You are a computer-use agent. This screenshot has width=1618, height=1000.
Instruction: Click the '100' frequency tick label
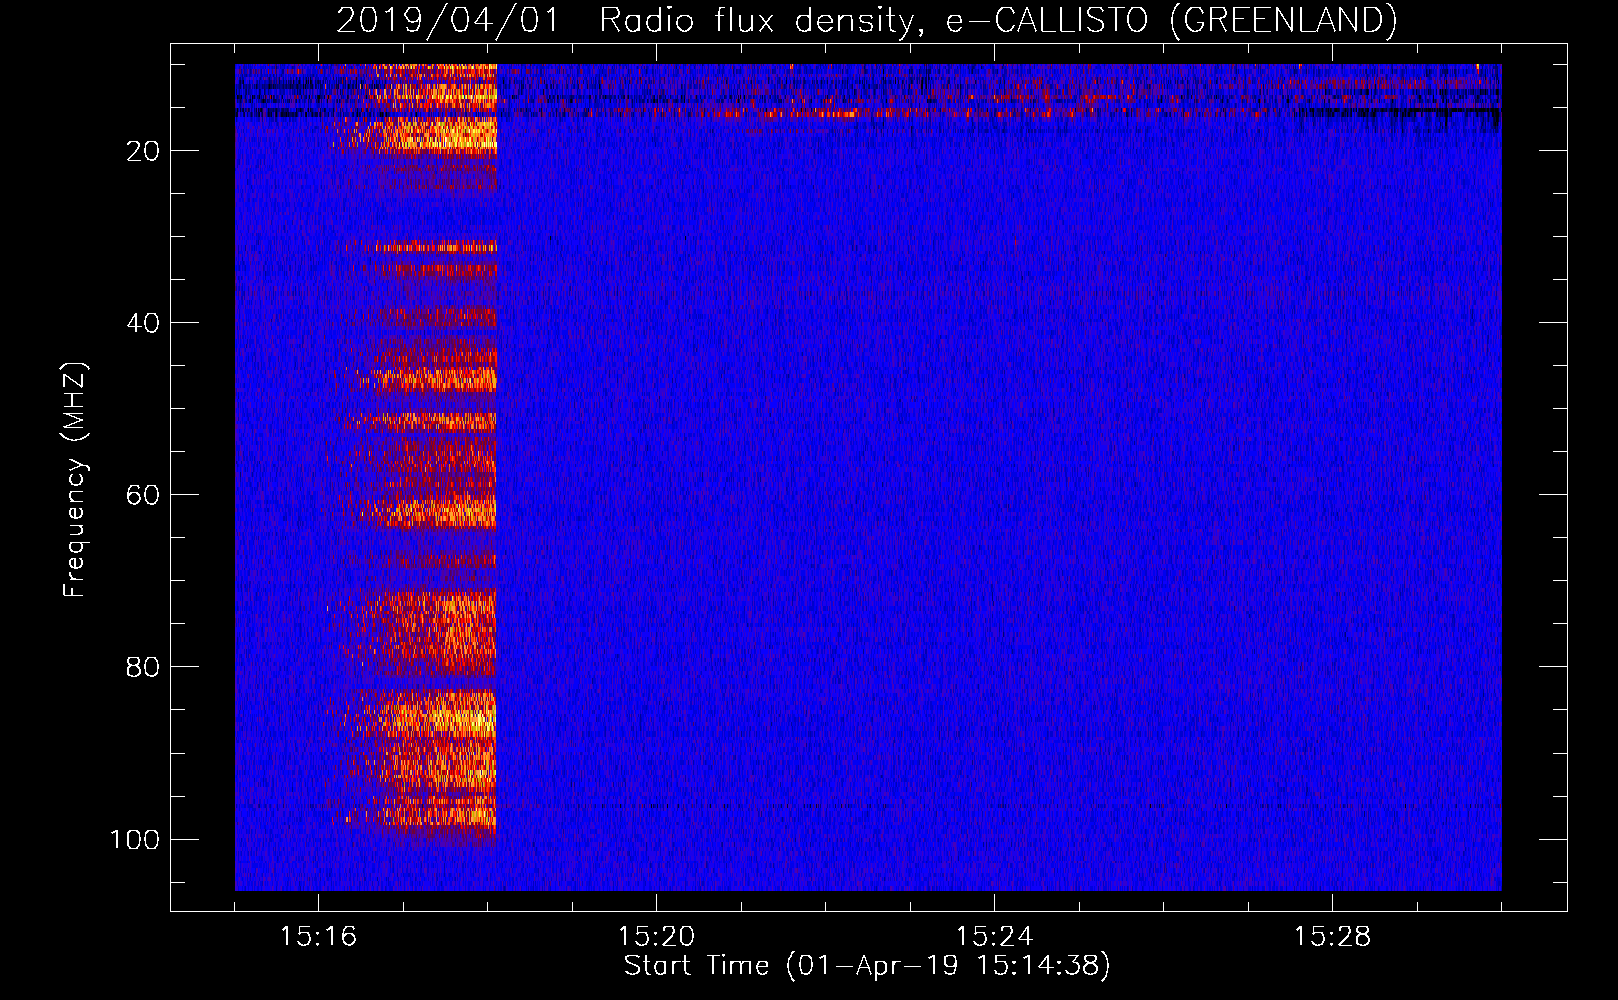[x=135, y=839]
